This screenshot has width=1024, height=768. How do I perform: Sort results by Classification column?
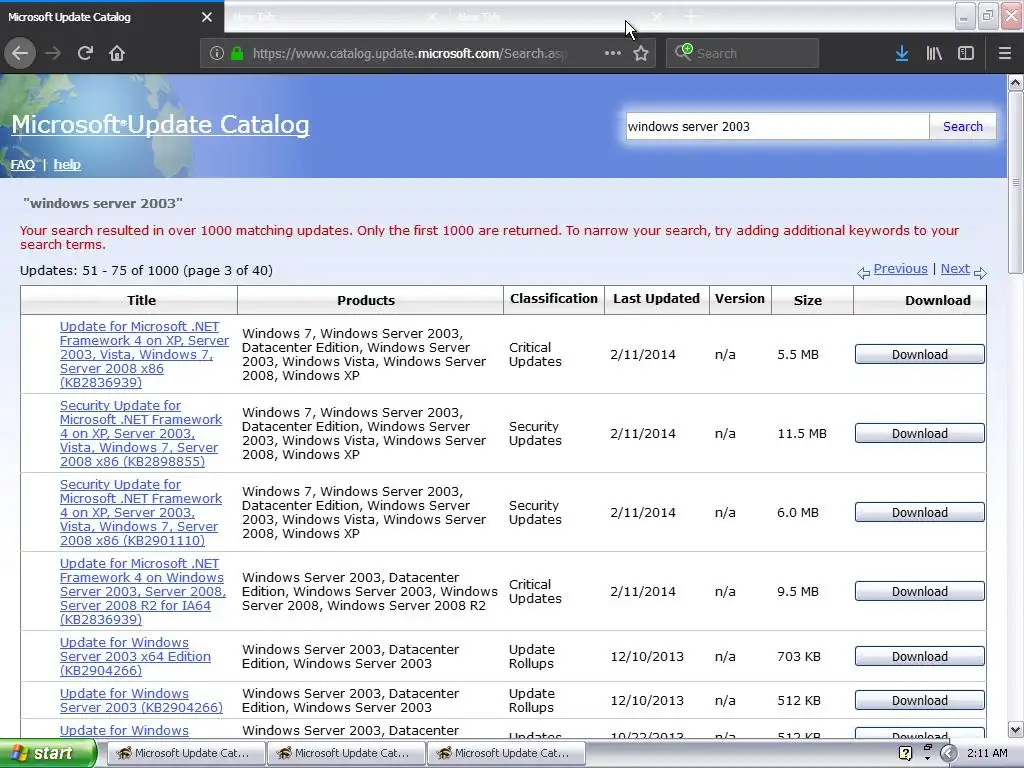pyautogui.click(x=554, y=298)
